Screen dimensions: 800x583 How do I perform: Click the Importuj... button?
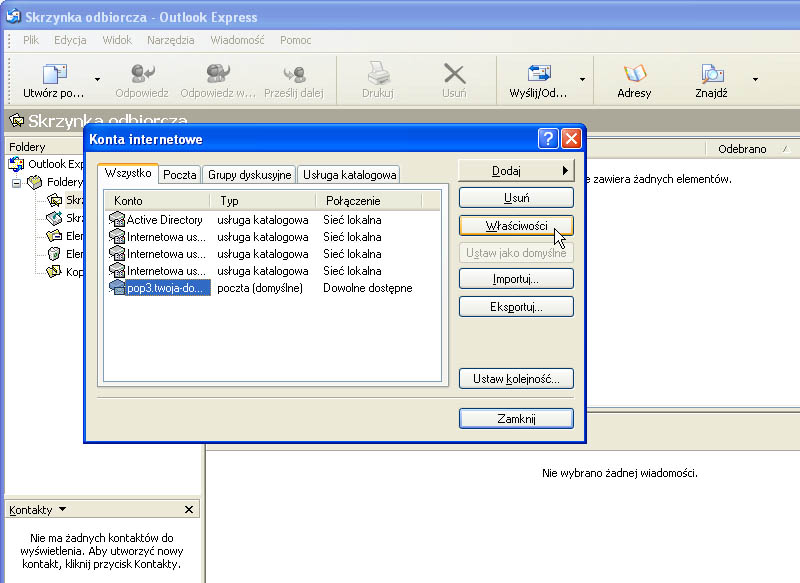(516, 279)
